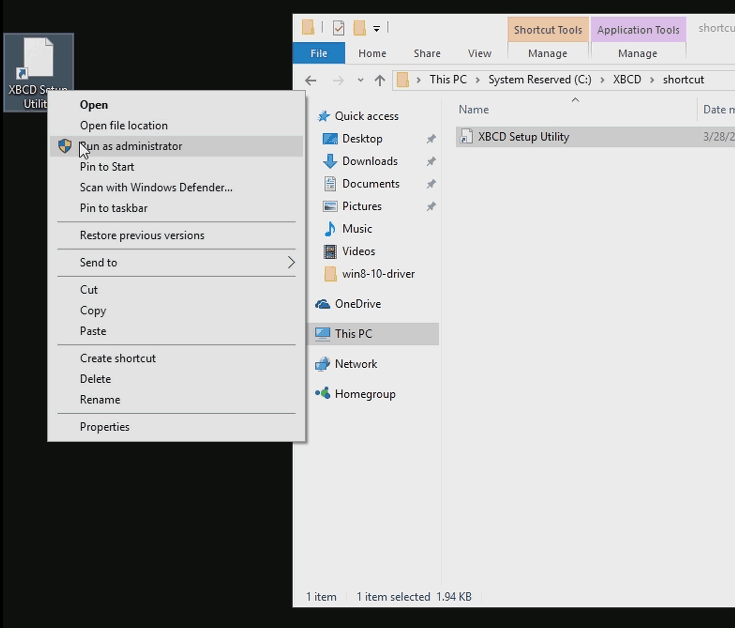Open Manage tab under Shortcut Tools

coord(548,53)
